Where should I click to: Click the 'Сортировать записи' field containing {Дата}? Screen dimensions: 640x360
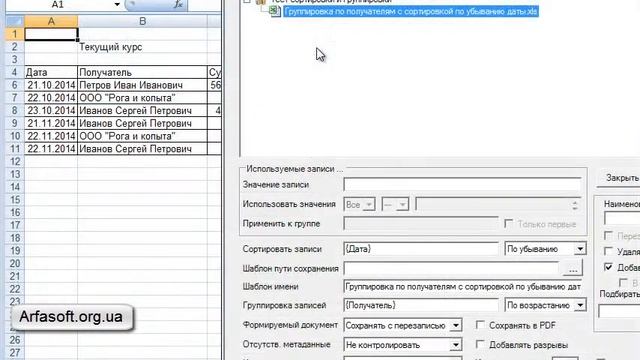421,249
